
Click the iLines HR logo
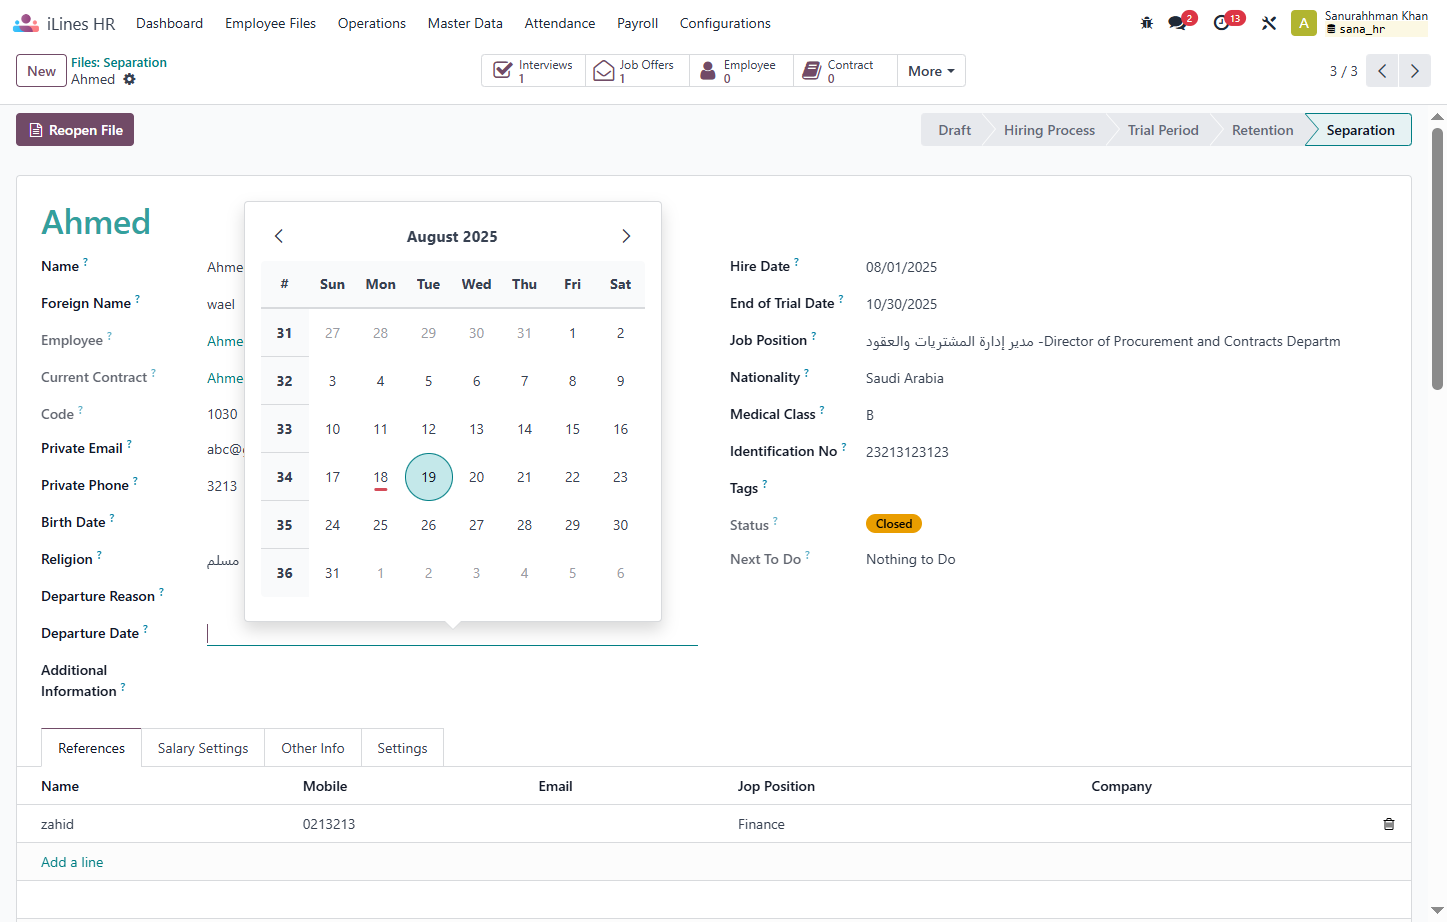click(64, 23)
